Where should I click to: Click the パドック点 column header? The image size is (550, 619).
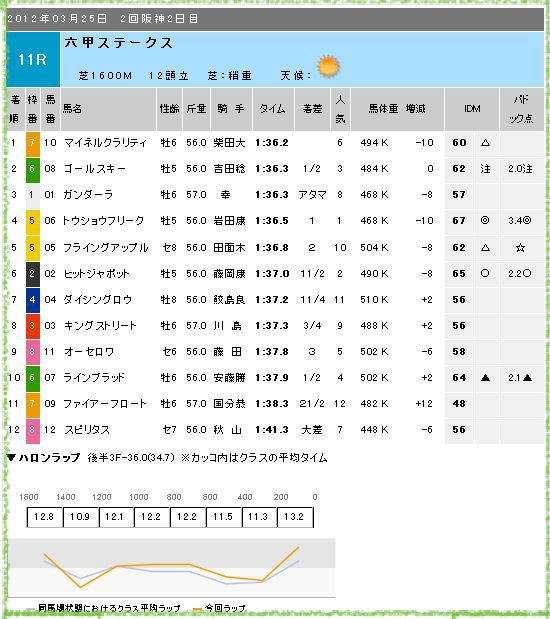(521, 109)
